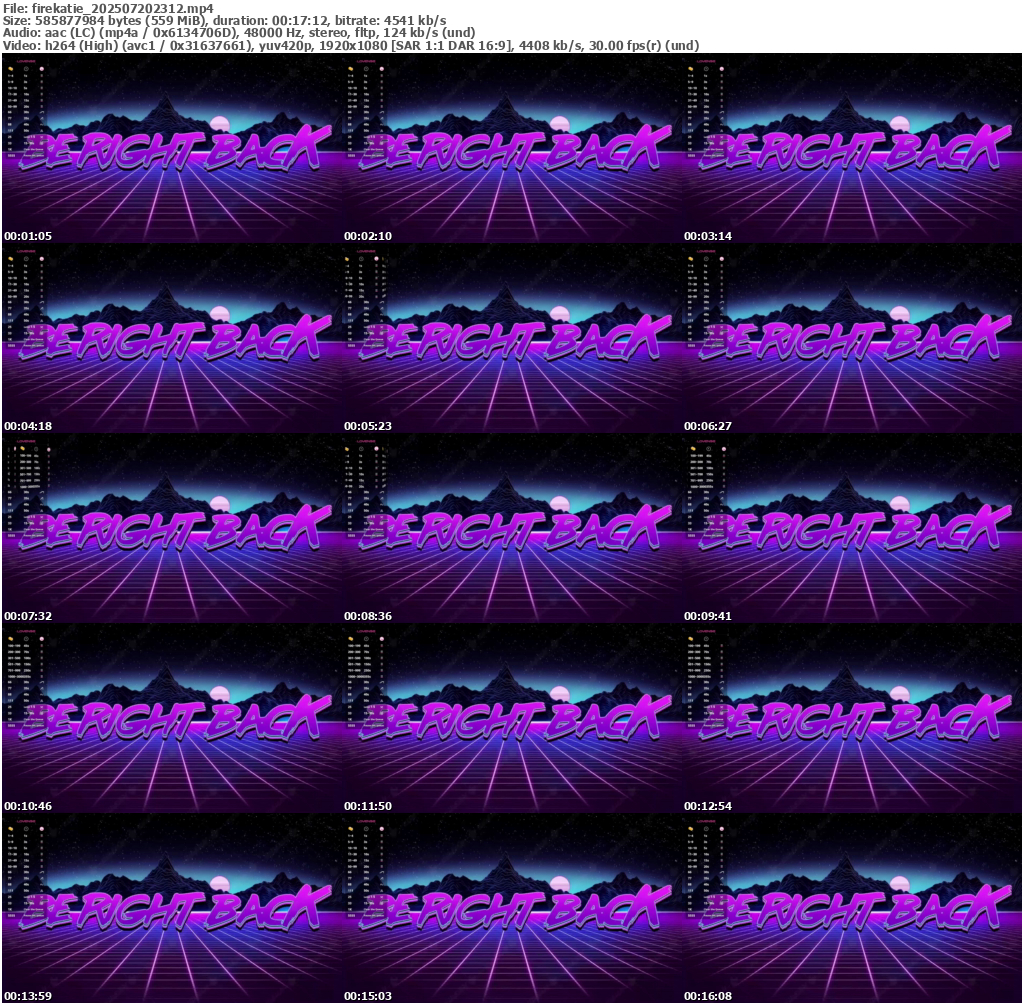Click the thumbnail at timestamp 00:03:14
This screenshot has width=1024, height=1003.
[x=852, y=148]
